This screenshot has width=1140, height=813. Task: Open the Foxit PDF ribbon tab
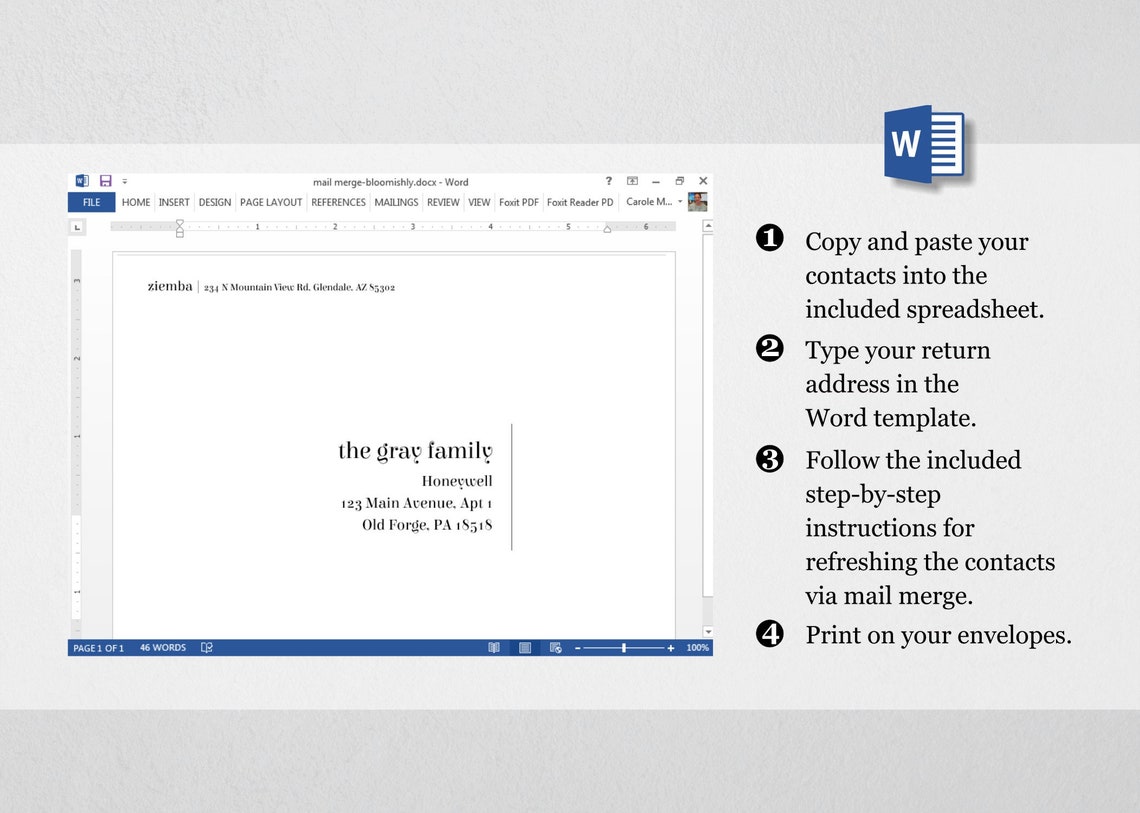point(518,202)
